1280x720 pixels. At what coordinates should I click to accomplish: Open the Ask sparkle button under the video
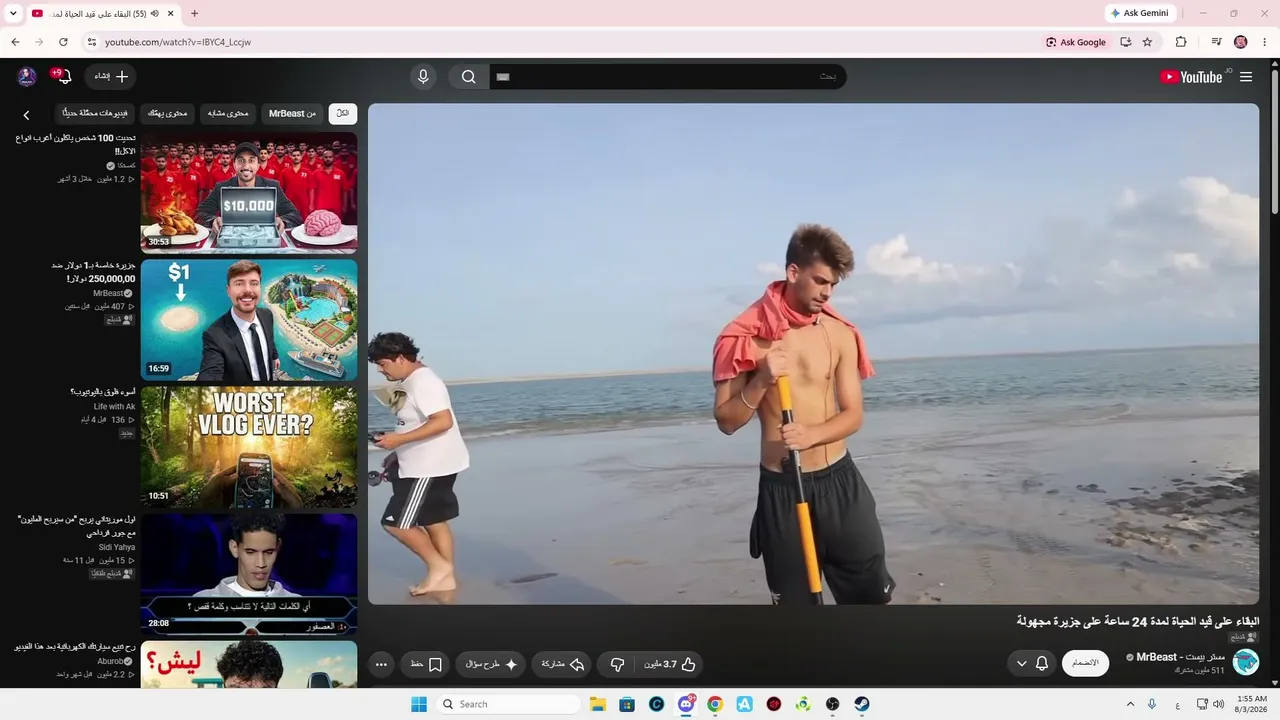tap(492, 664)
